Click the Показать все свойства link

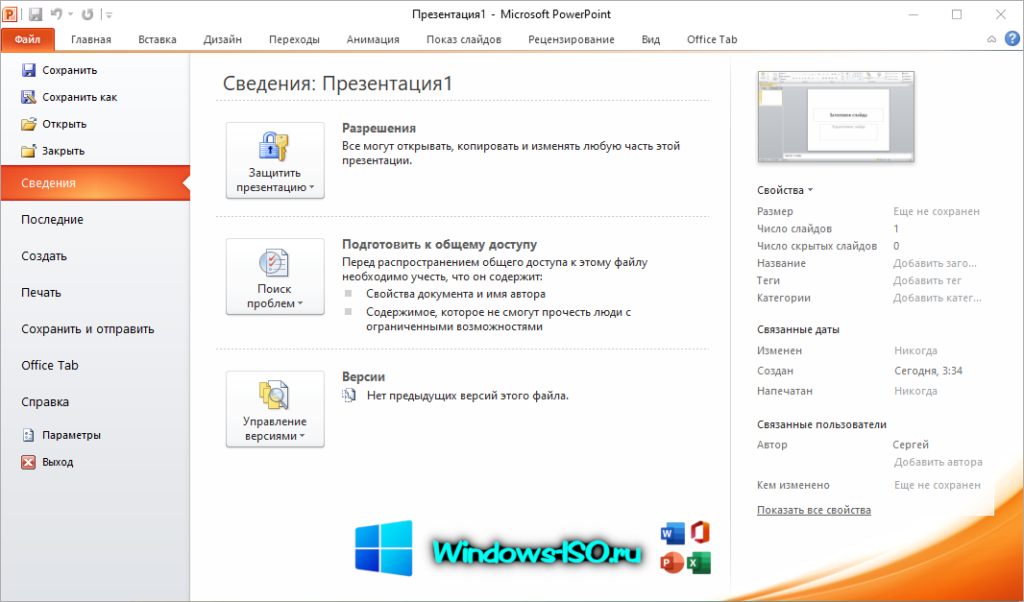pos(814,510)
